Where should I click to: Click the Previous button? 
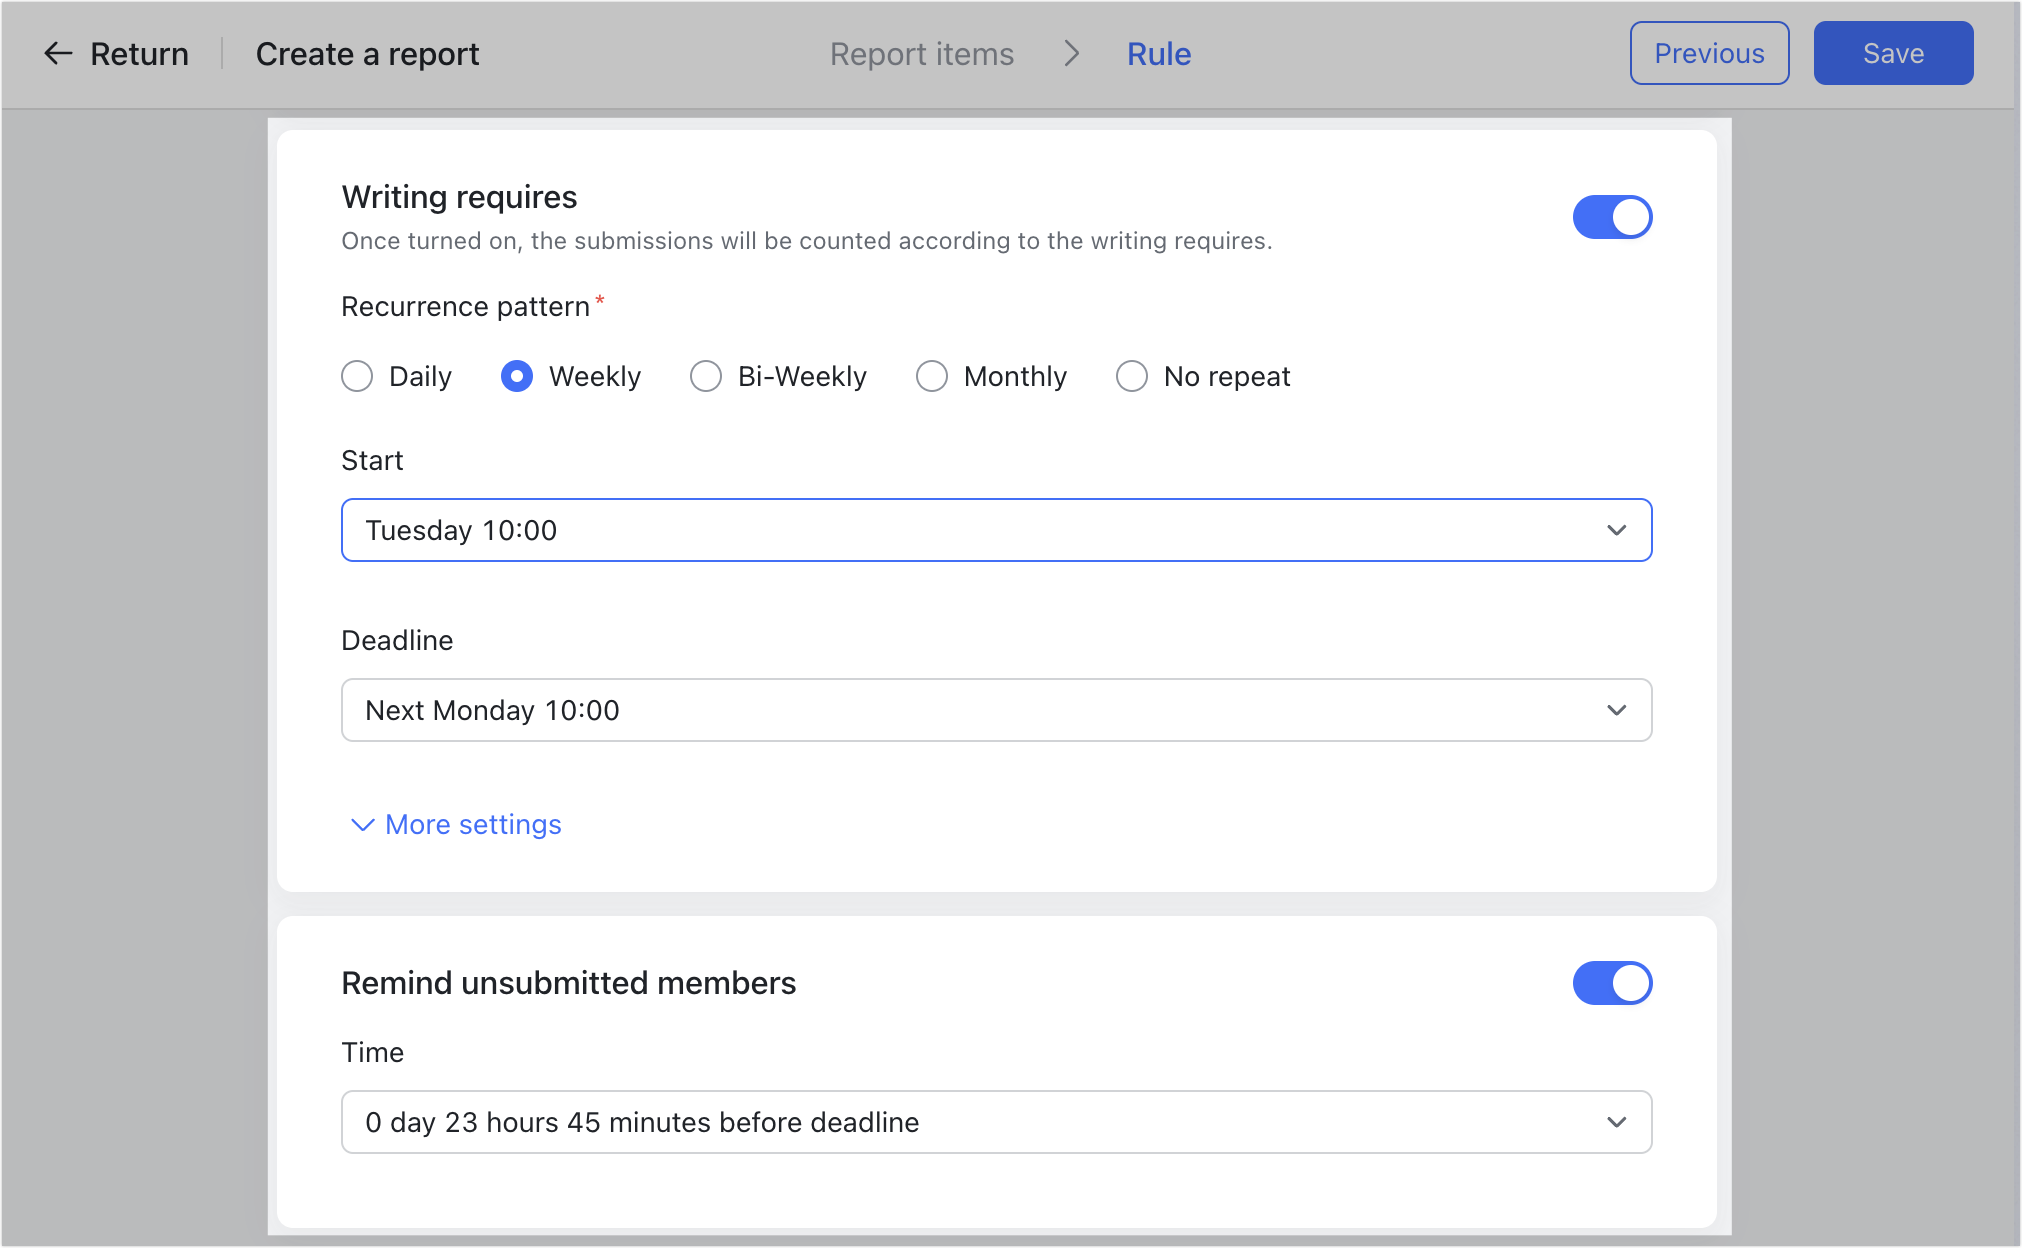click(x=1709, y=53)
